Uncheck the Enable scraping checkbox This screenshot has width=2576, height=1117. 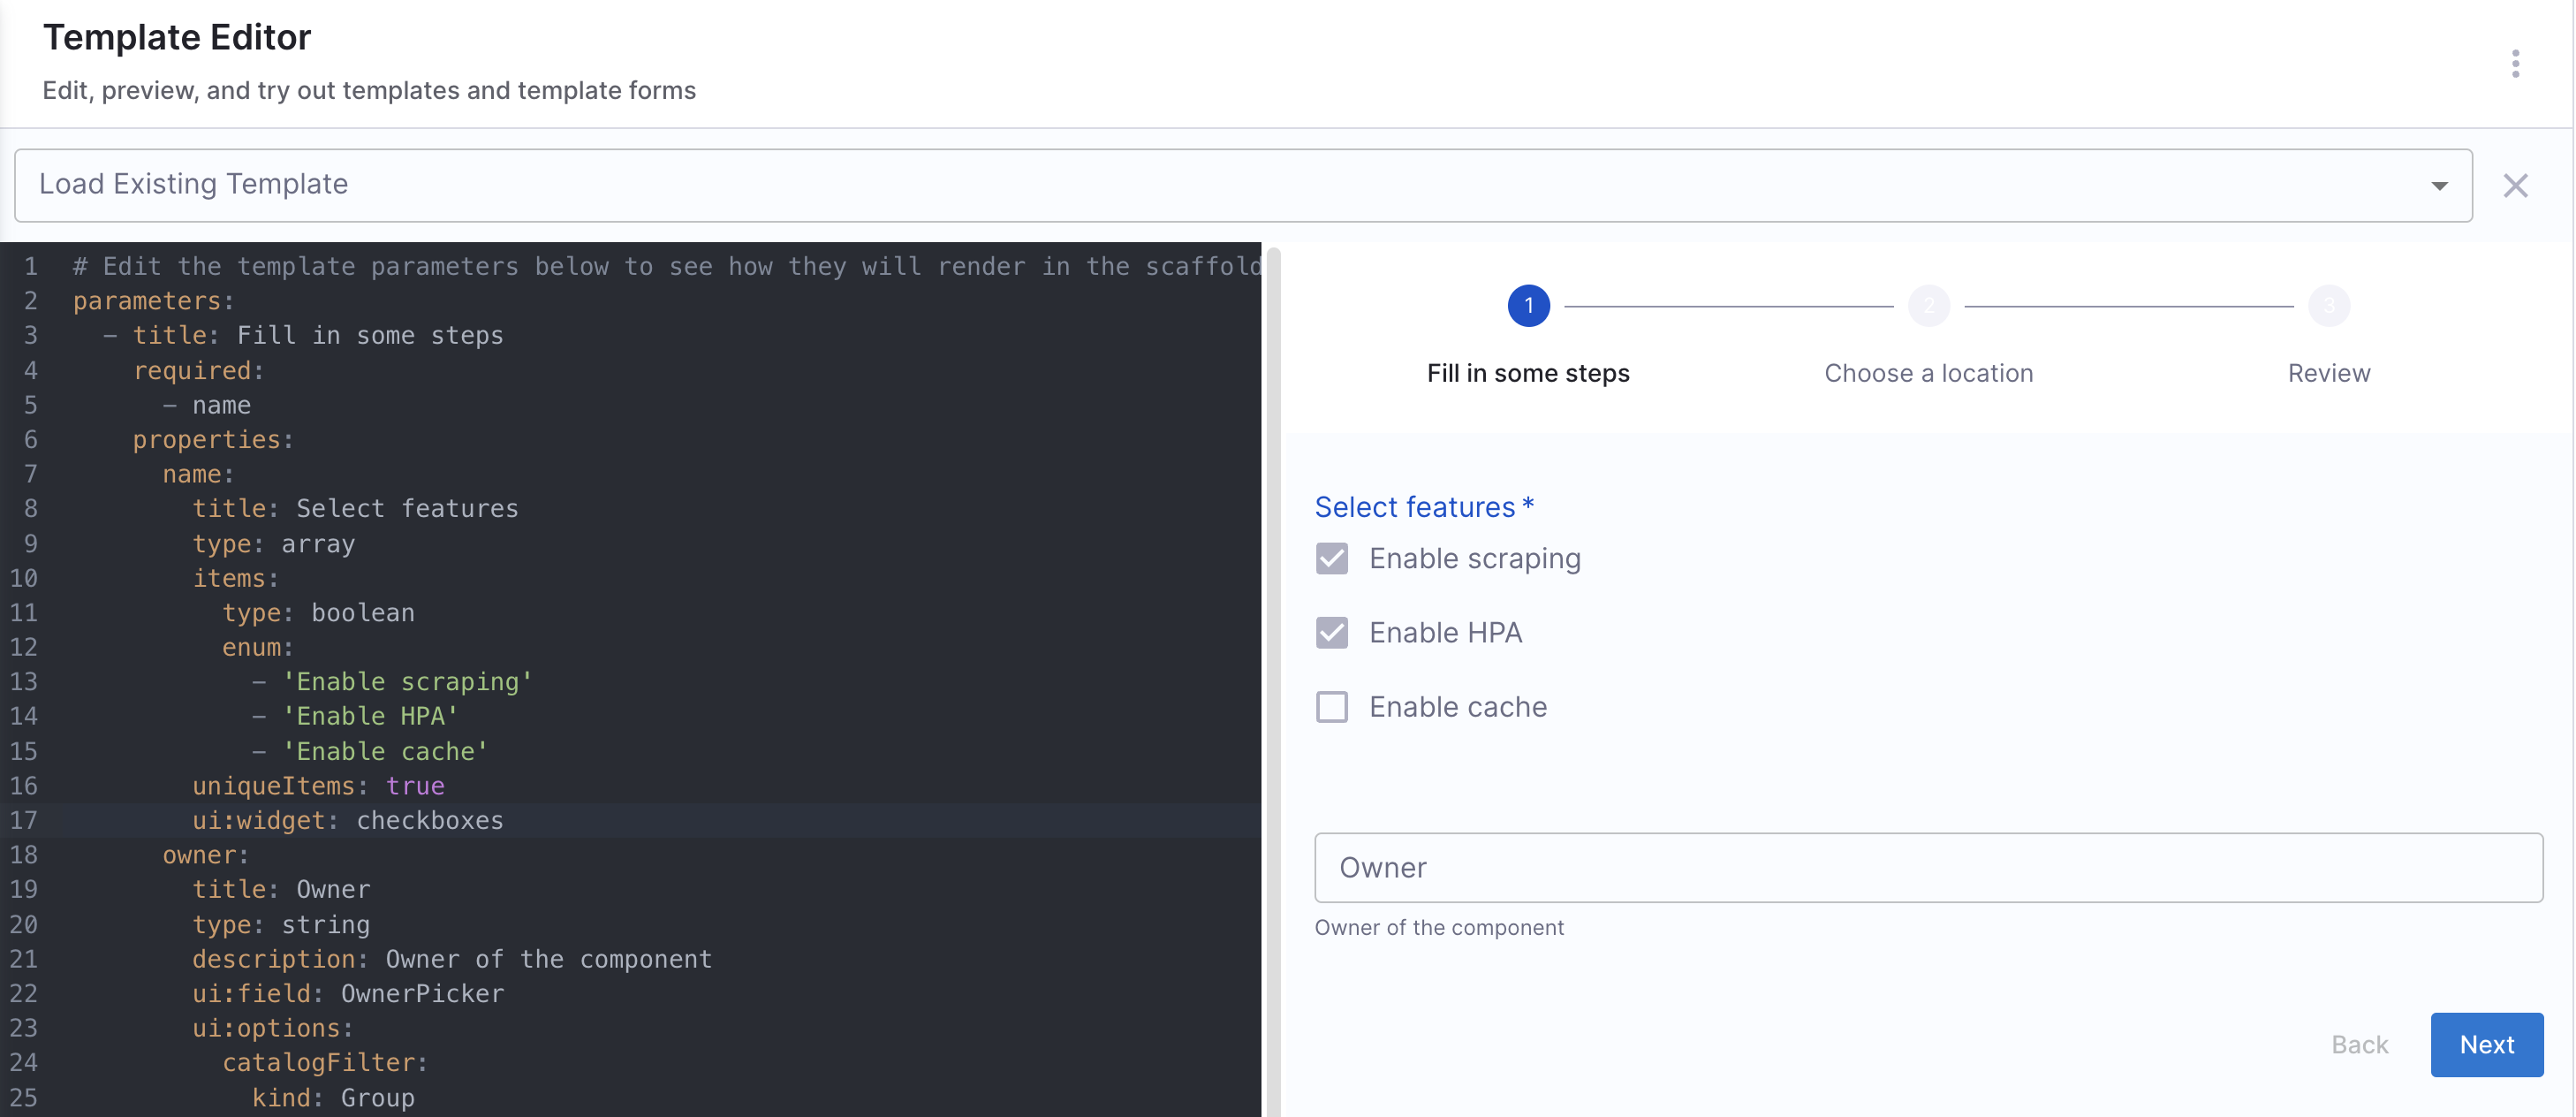[x=1331, y=559]
